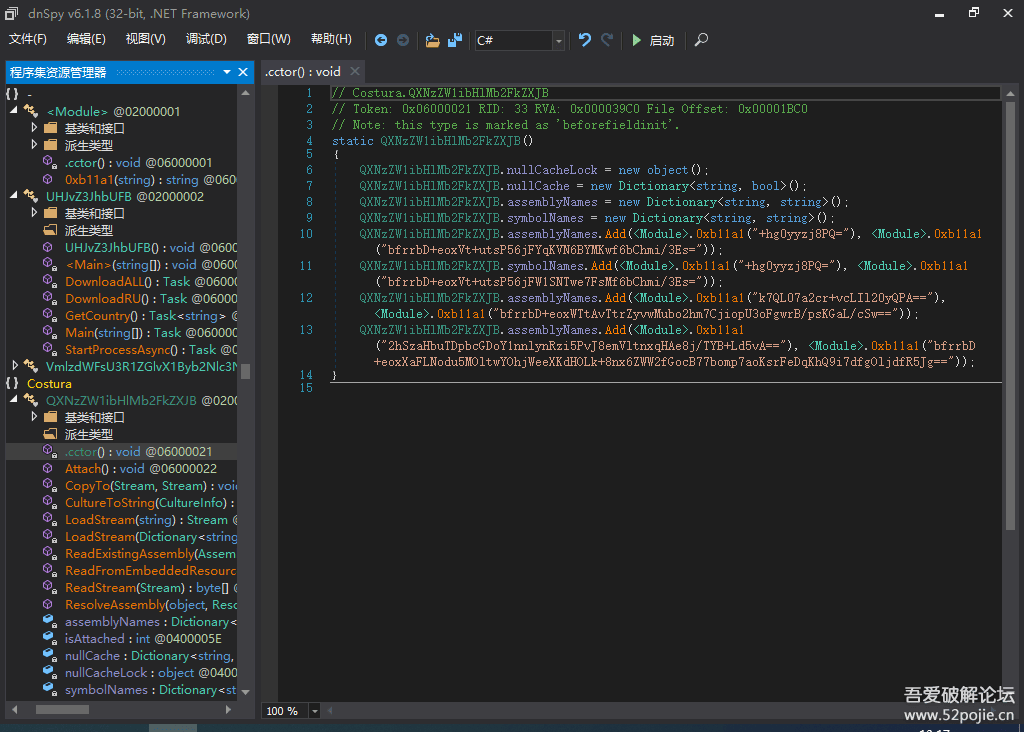Open the 文件(F) file menu
1024x732 pixels.
28,39
